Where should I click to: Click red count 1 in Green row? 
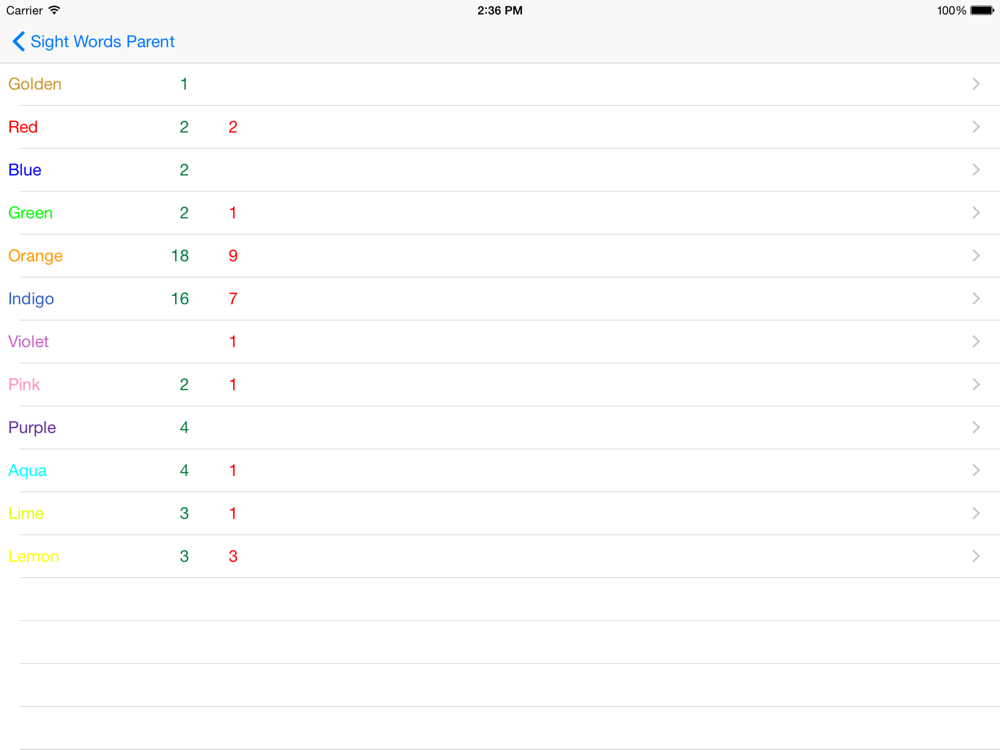click(x=233, y=213)
